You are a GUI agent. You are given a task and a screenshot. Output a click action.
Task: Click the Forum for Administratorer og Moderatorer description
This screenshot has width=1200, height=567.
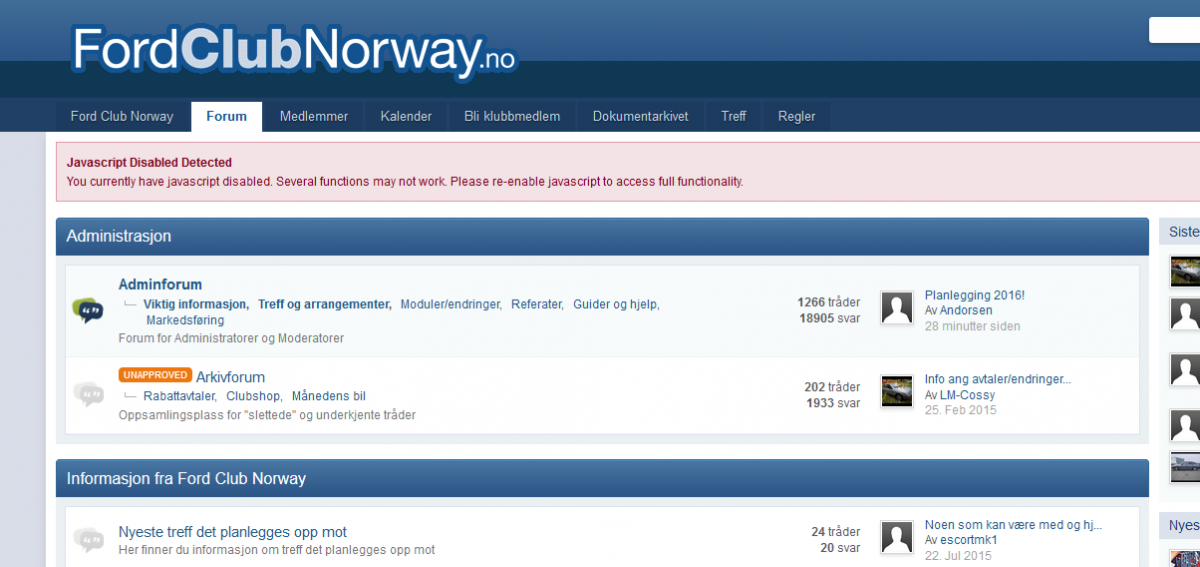click(231, 338)
